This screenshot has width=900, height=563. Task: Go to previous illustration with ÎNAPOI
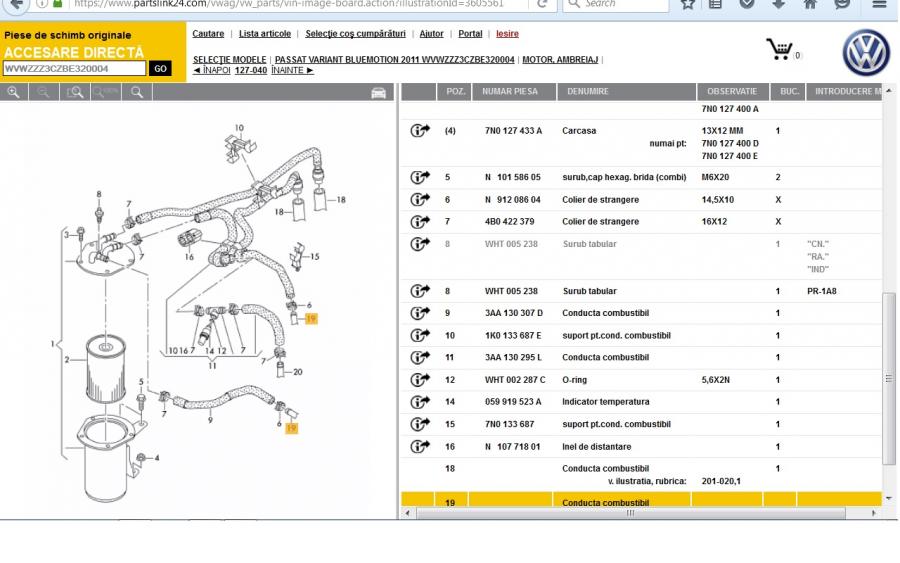point(211,71)
